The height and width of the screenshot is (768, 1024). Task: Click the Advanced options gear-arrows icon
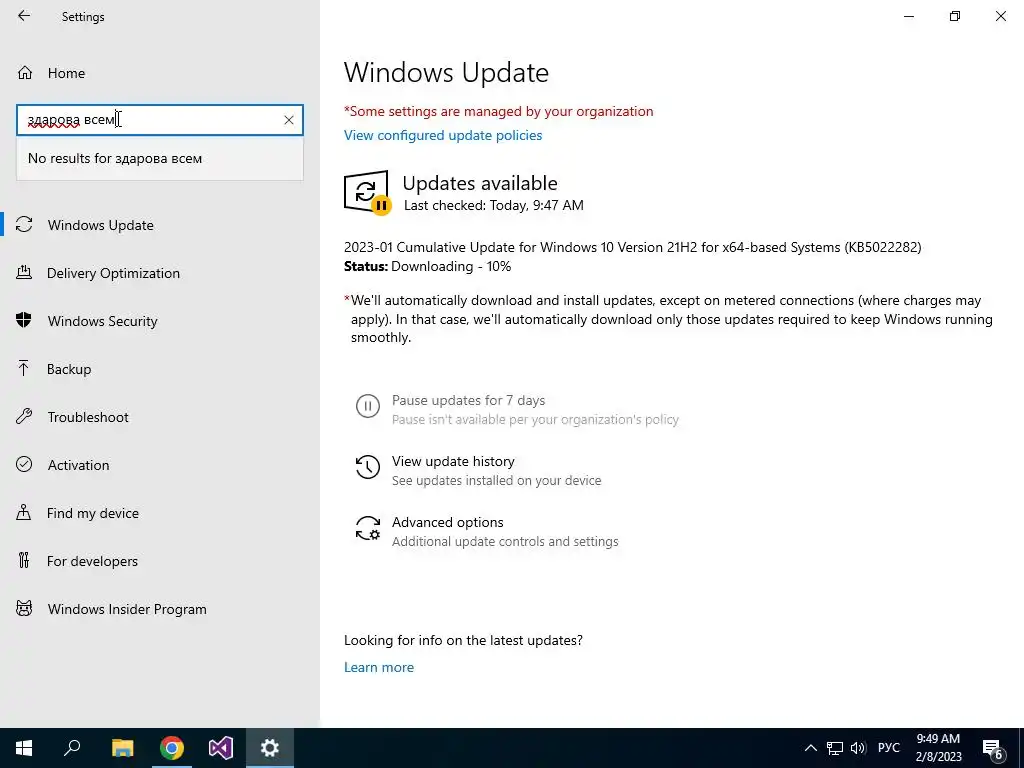point(368,528)
